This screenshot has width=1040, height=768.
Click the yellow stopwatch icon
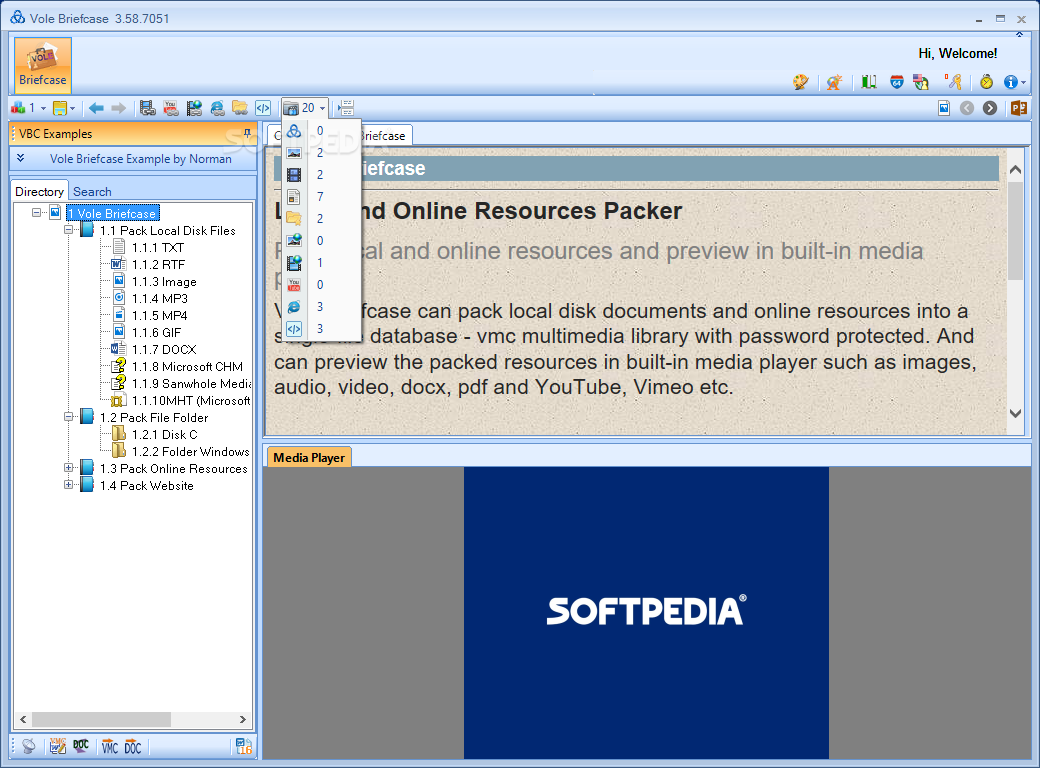[x=986, y=82]
